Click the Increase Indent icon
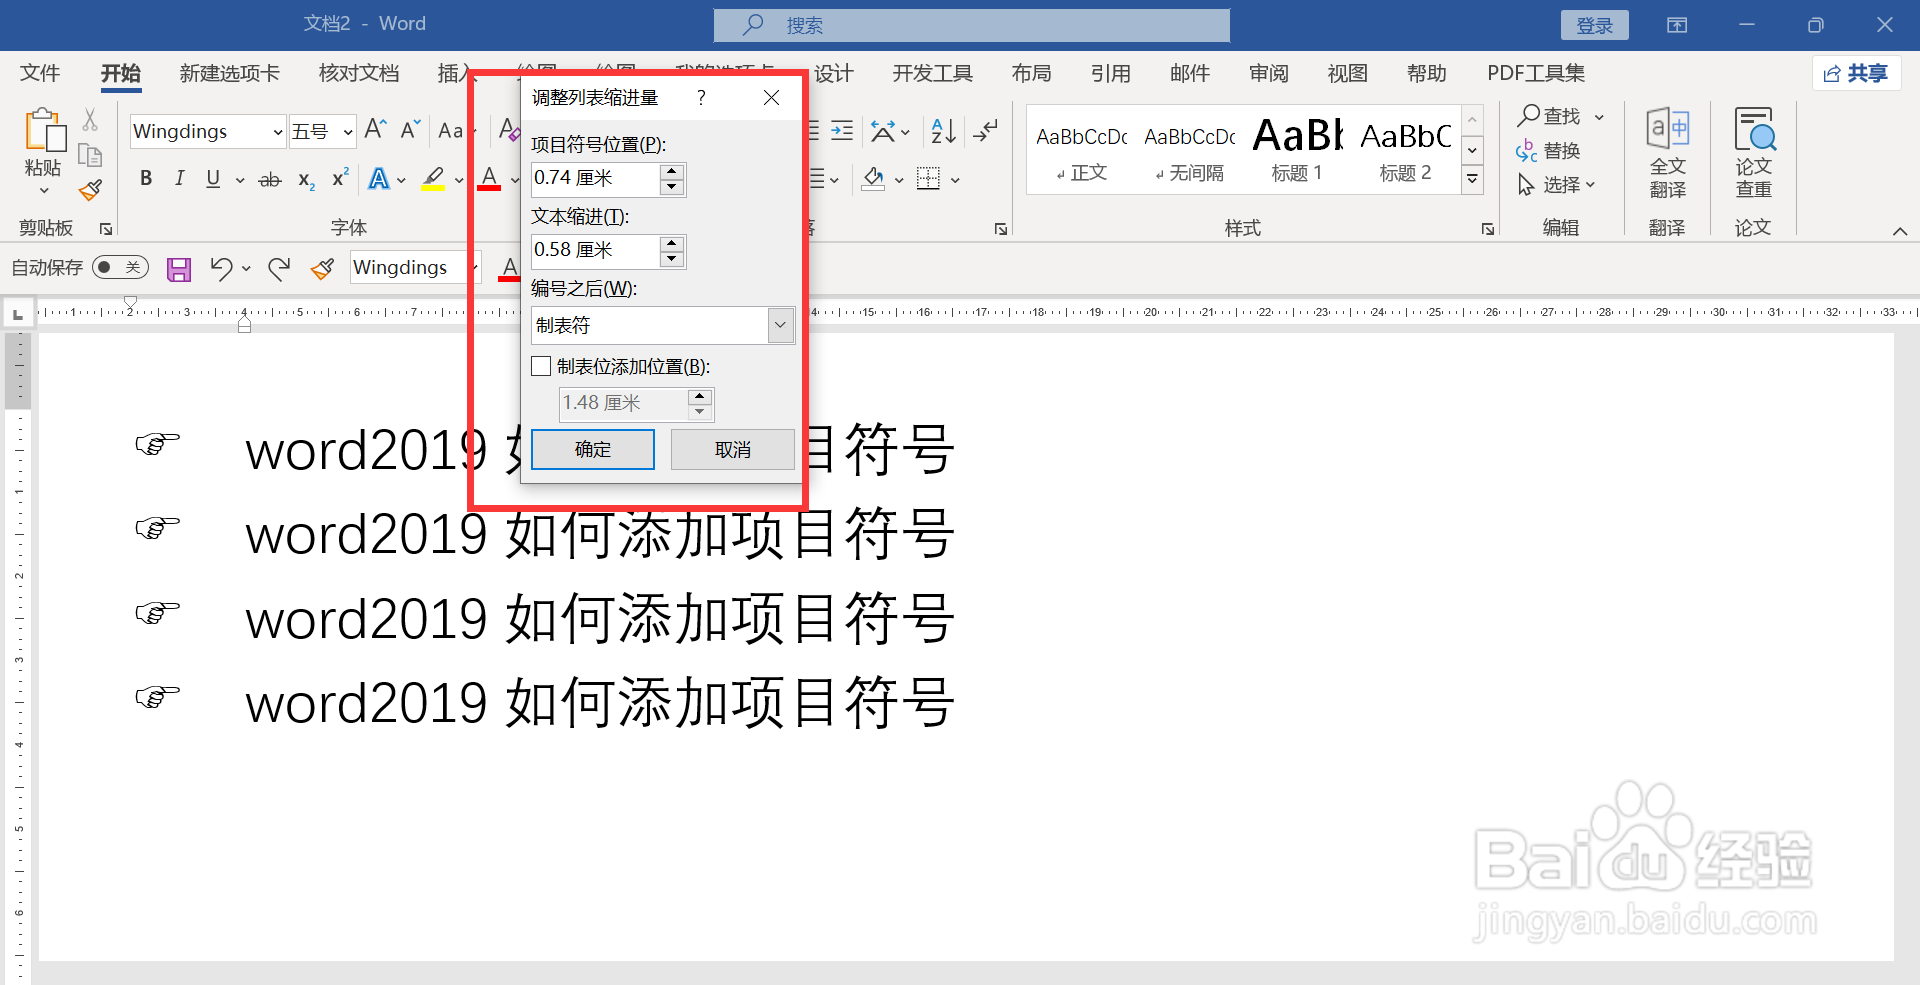This screenshot has width=1920, height=985. tap(842, 130)
